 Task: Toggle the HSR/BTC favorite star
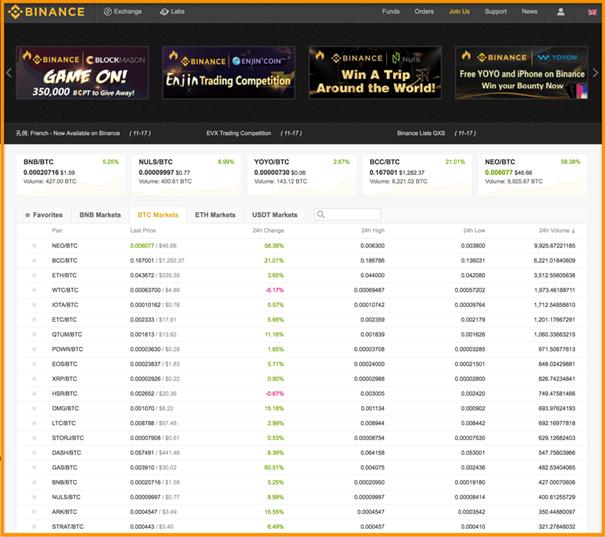click(34, 393)
